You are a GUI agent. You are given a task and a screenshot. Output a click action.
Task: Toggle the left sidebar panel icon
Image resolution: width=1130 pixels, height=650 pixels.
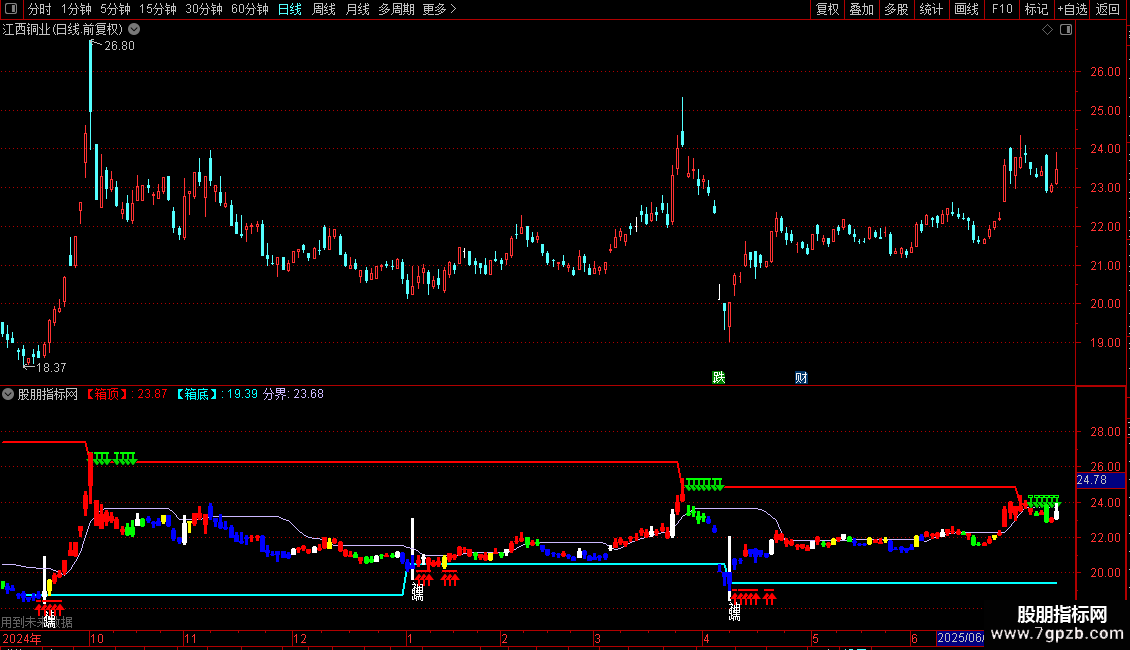point(11,9)
